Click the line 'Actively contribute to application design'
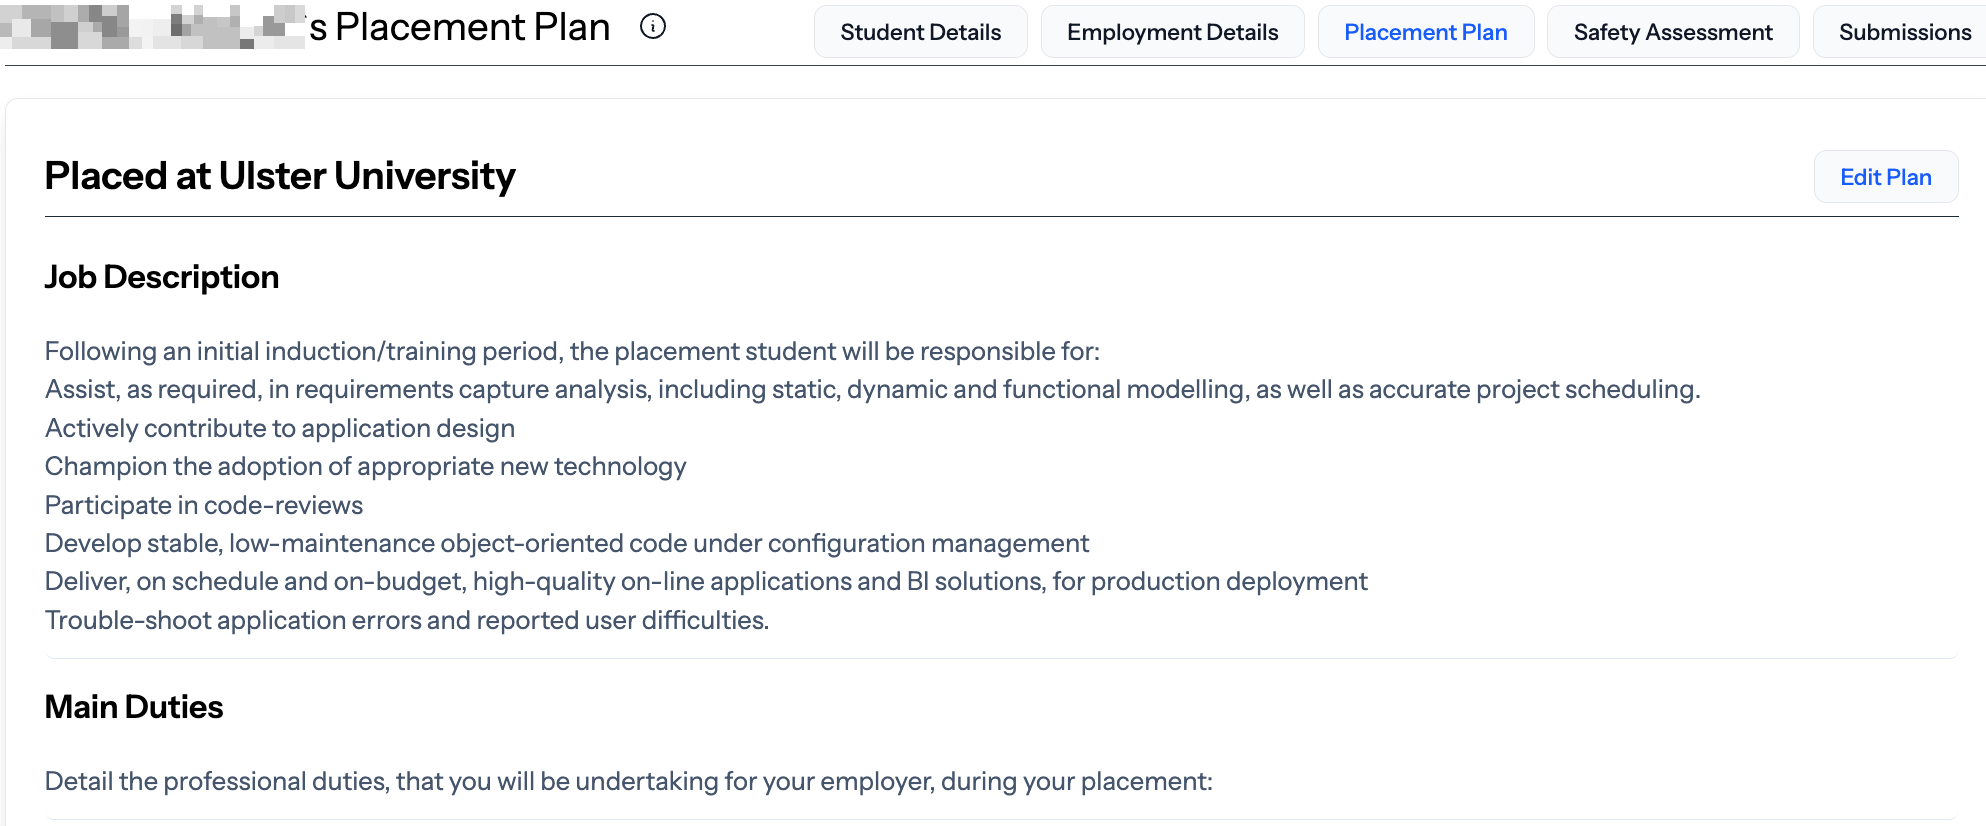1986x826 pixels. [x=280, y=428]
